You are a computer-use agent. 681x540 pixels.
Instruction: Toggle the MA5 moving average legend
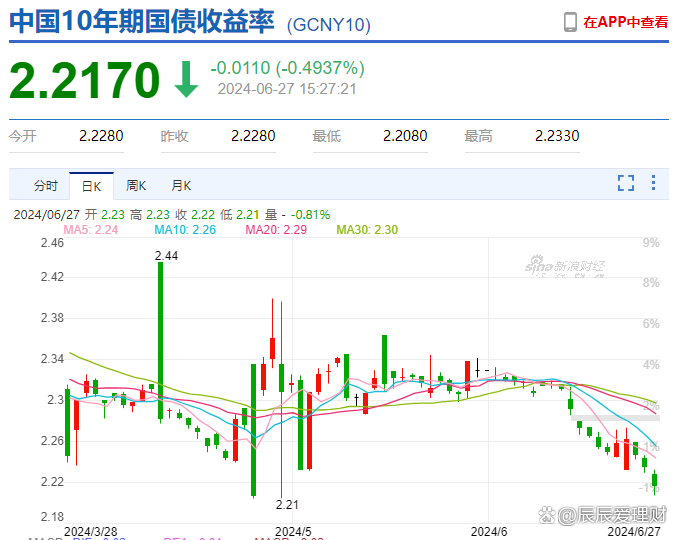91,230
